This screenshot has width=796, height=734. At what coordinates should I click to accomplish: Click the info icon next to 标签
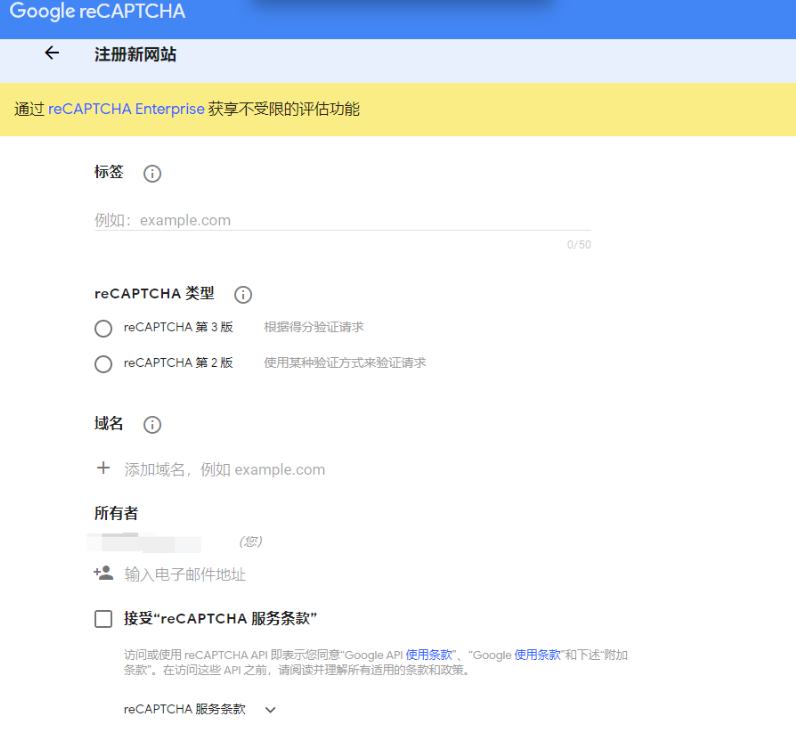pos(152,173)
